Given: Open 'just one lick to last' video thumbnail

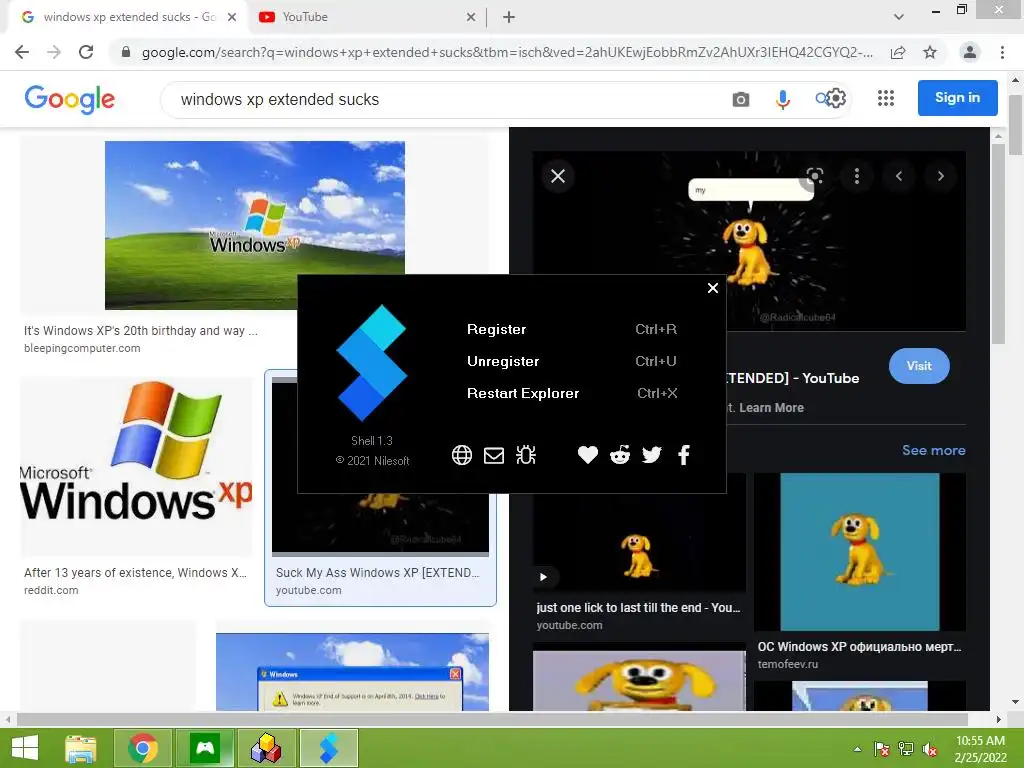Looking at the screenshot, I should point(639,543).
